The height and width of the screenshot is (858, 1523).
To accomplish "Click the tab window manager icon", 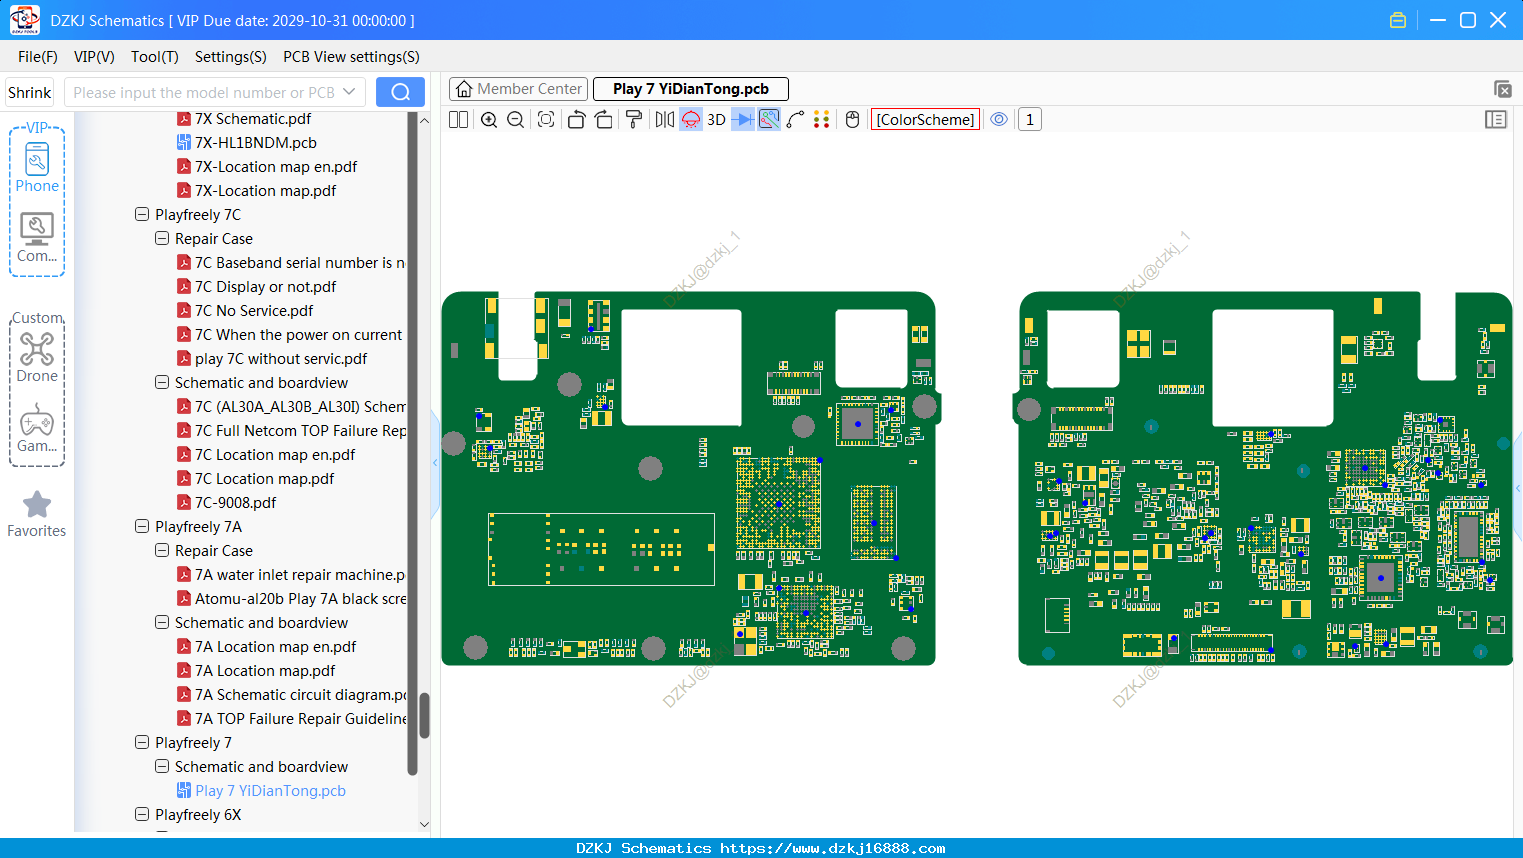I will coord(1502,89).
